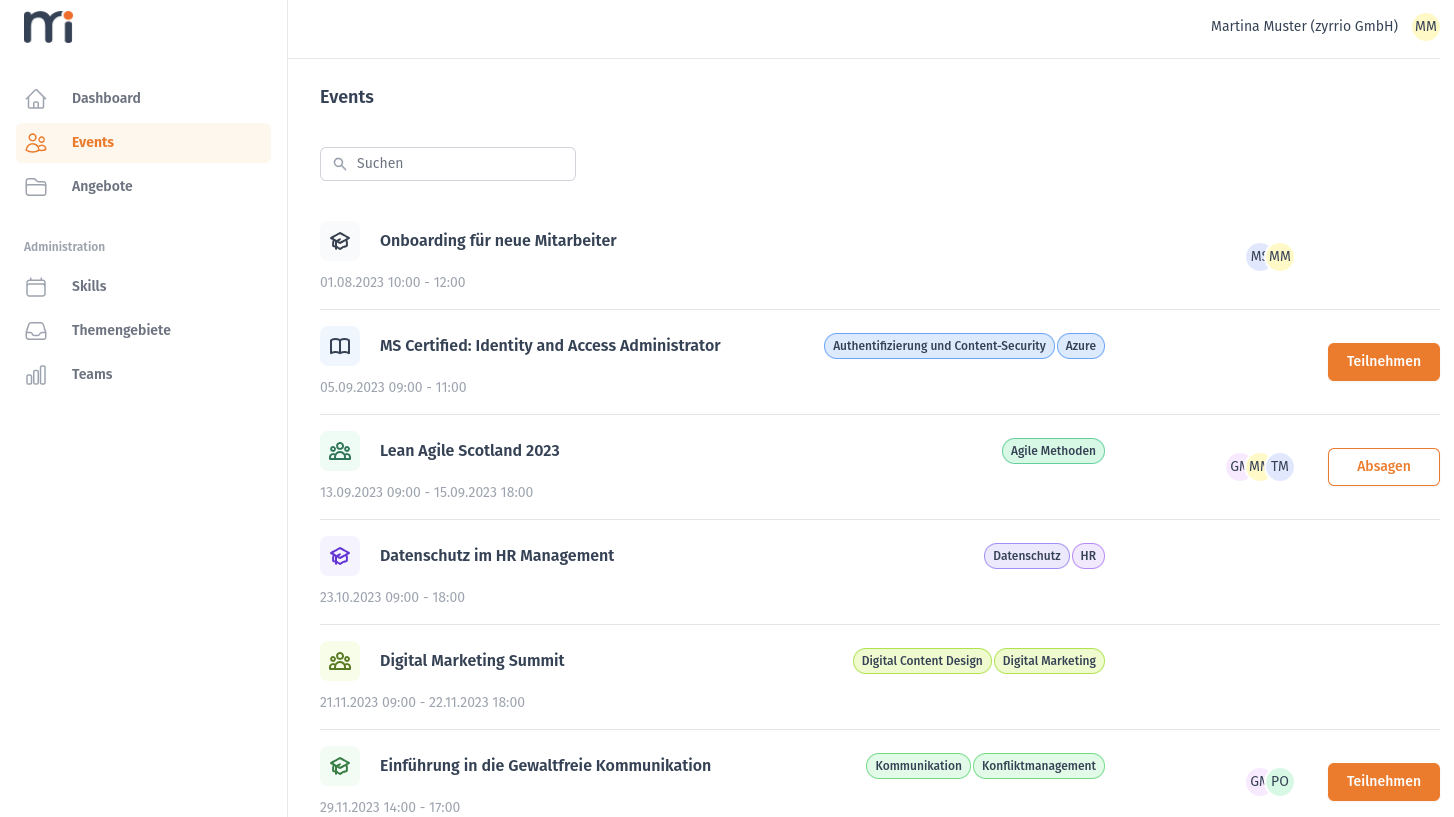This screenshot has width=1454, height=817.
Task: Join the MS Certified event via Teilnehmen
Action: click(1383, 362)
